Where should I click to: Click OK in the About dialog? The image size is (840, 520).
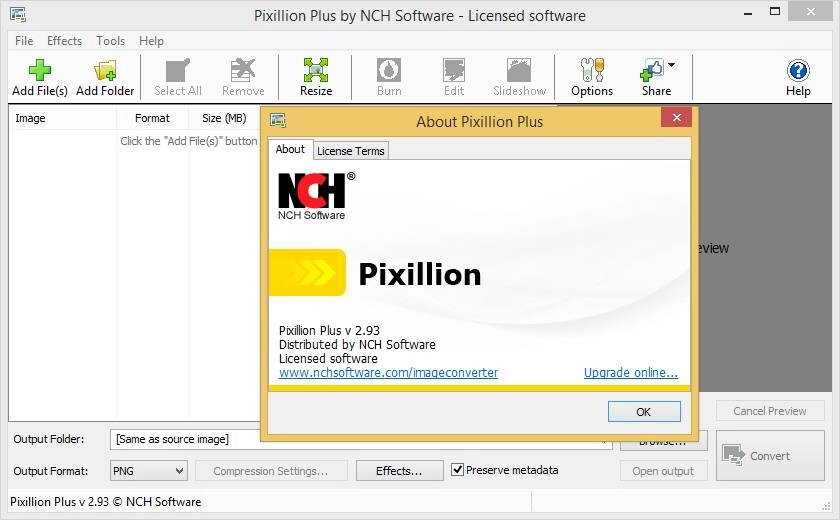pos(644,412)
